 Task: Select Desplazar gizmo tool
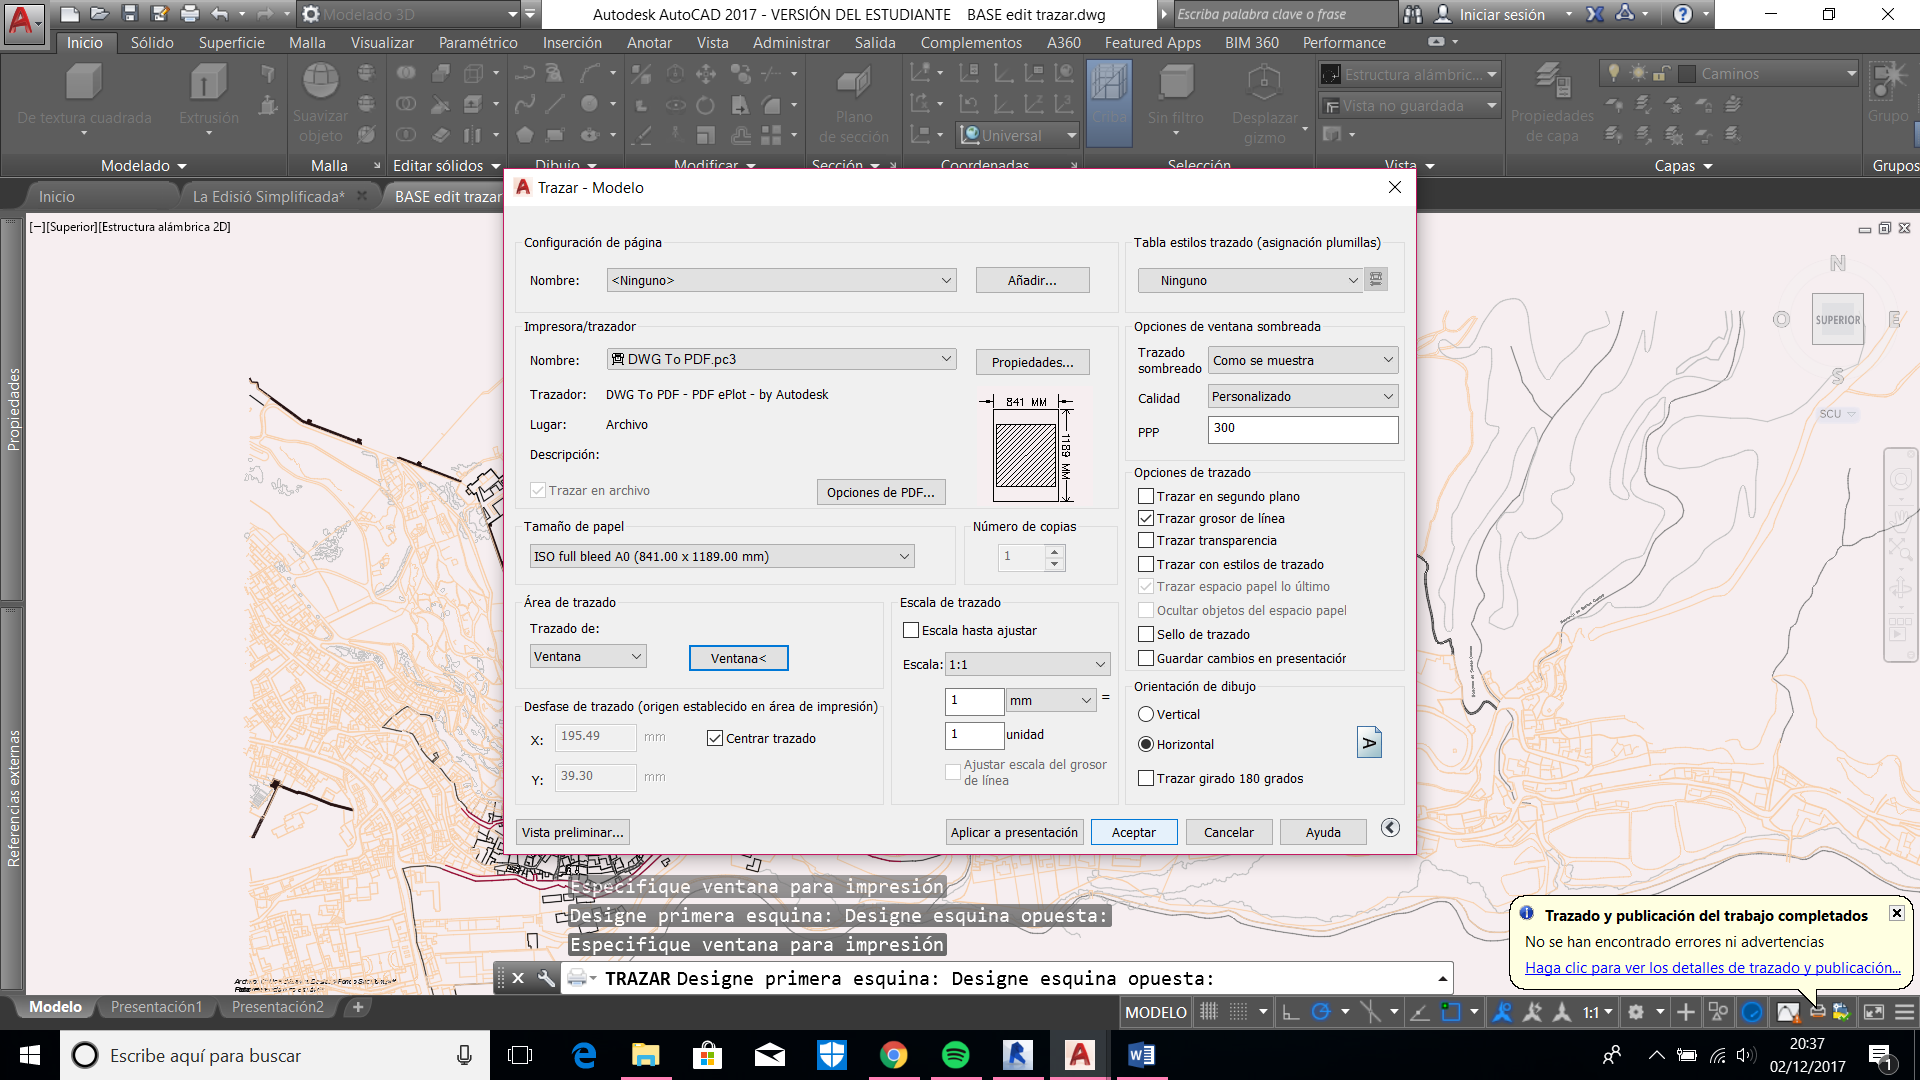(1264, 83)
